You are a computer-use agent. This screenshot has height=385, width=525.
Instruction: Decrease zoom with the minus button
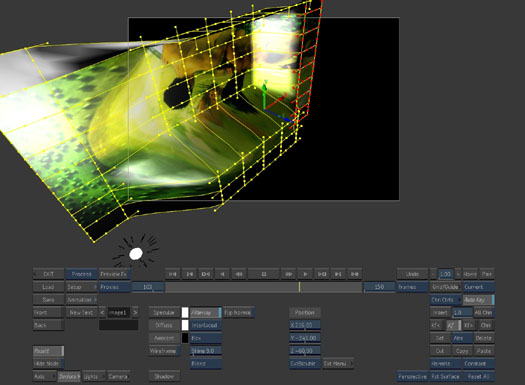pyautogui.click(x=433, y=274)
